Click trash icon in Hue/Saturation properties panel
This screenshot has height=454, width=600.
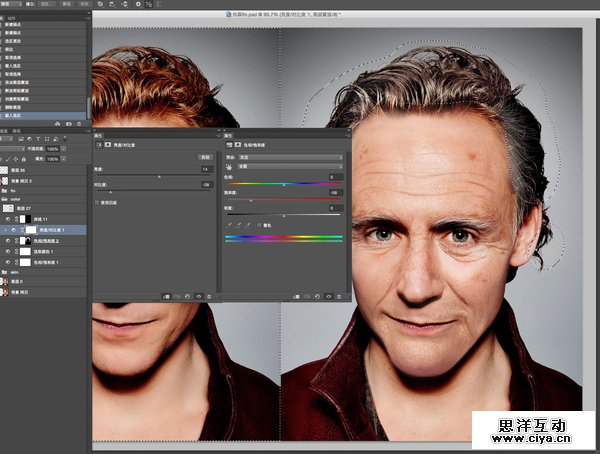click(x=339, y=296)
